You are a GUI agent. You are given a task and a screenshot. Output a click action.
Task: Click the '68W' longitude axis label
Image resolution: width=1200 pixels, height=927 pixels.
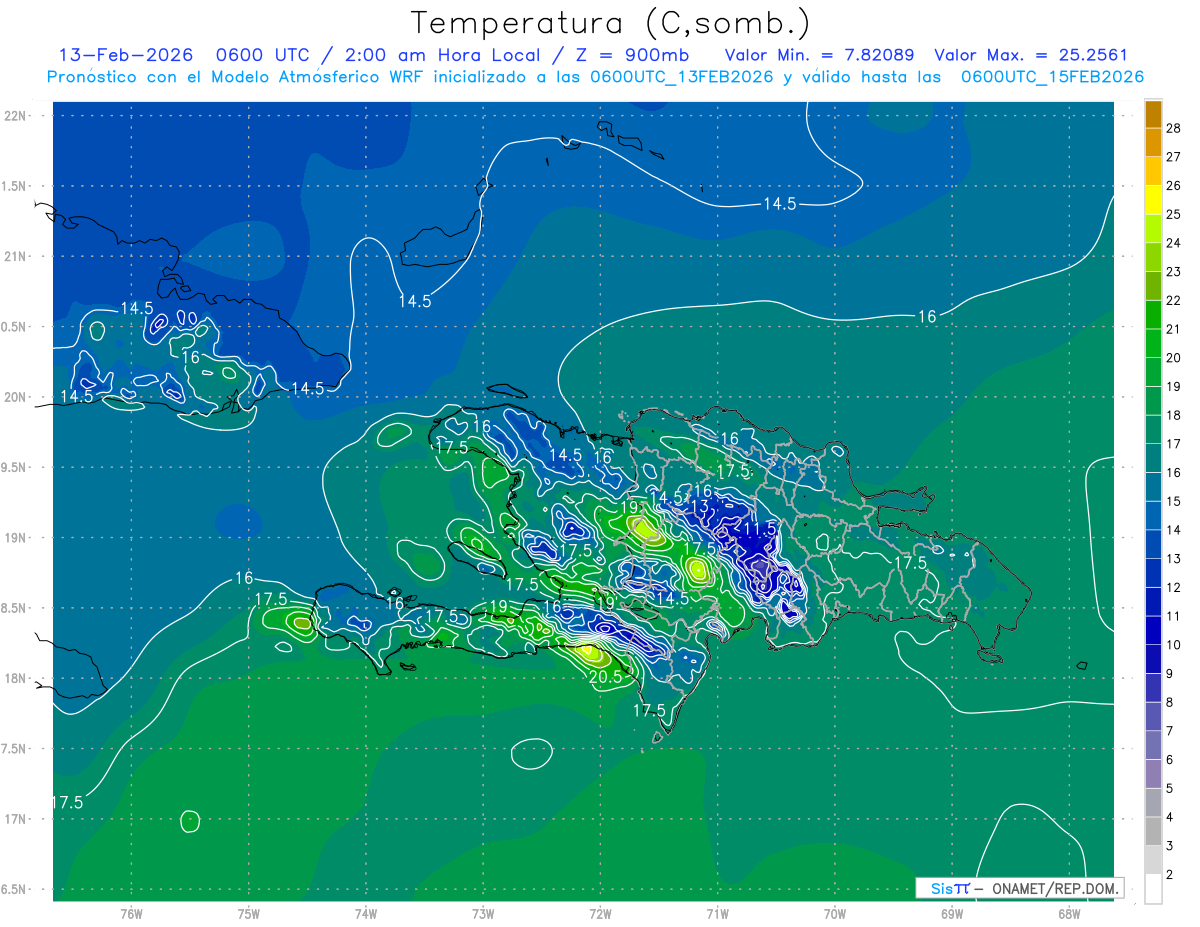(1069, 913)
